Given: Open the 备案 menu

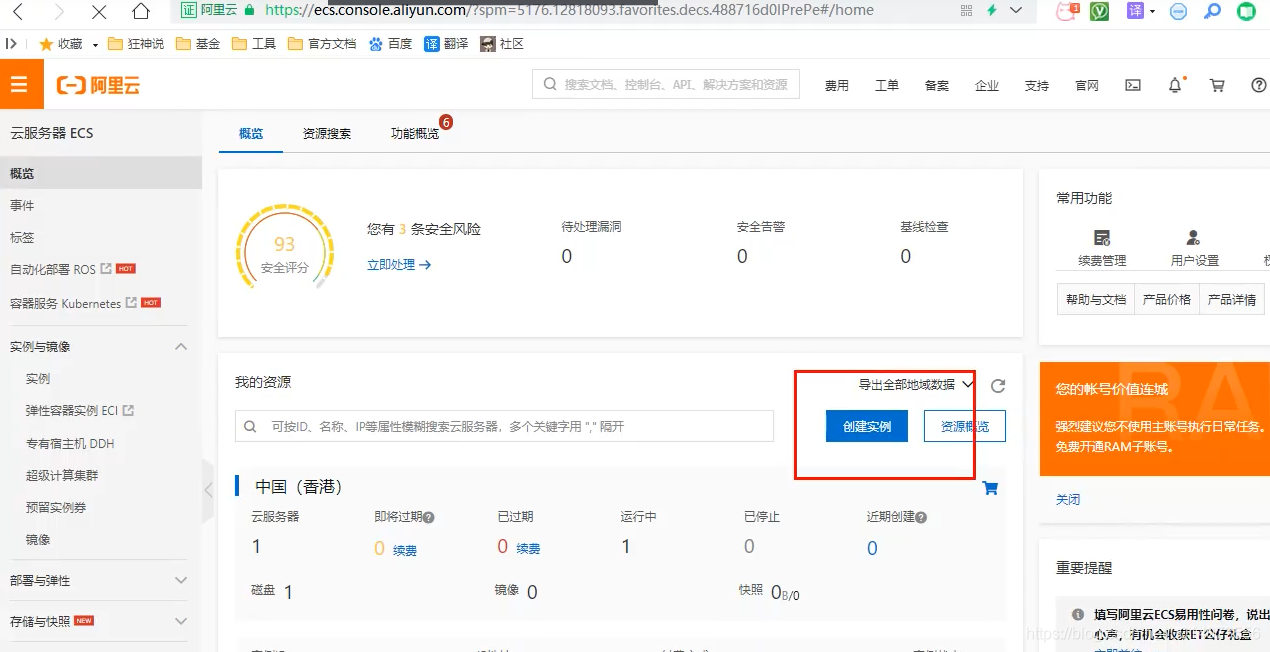Looking at the screenshot, I should 937,86.
